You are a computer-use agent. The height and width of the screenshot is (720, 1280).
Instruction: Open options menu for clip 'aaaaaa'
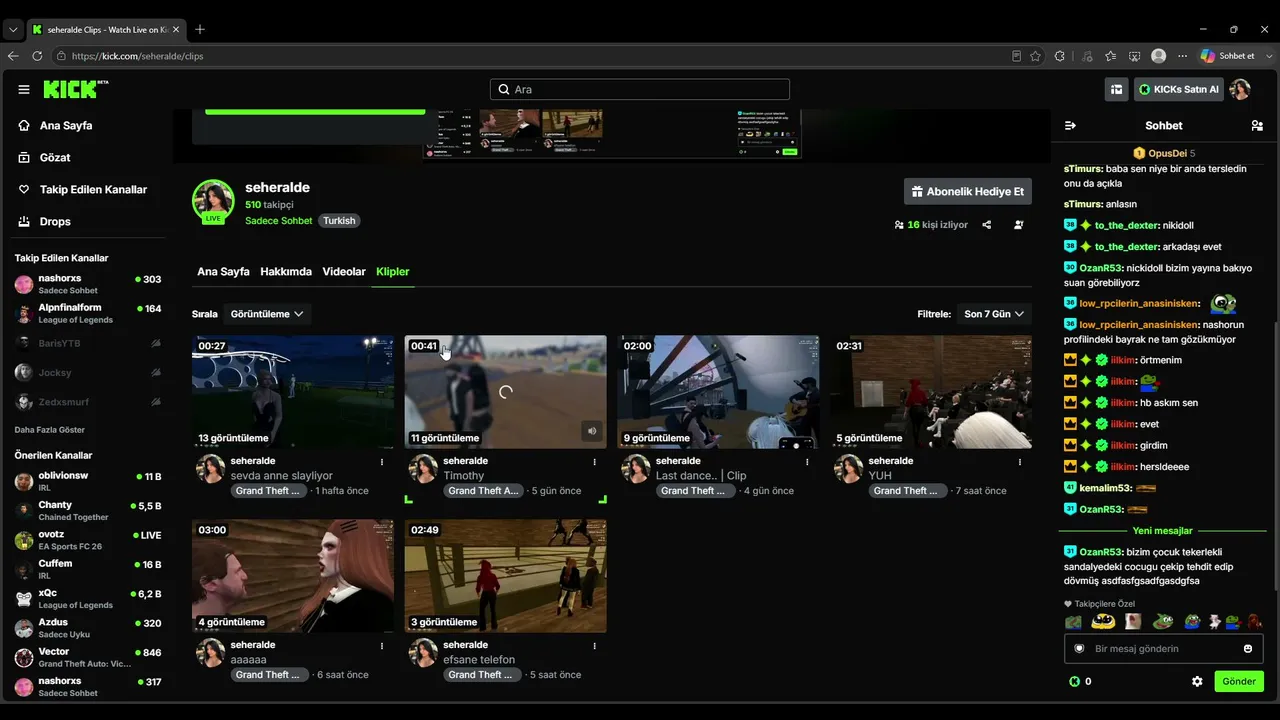pos(382,646)
